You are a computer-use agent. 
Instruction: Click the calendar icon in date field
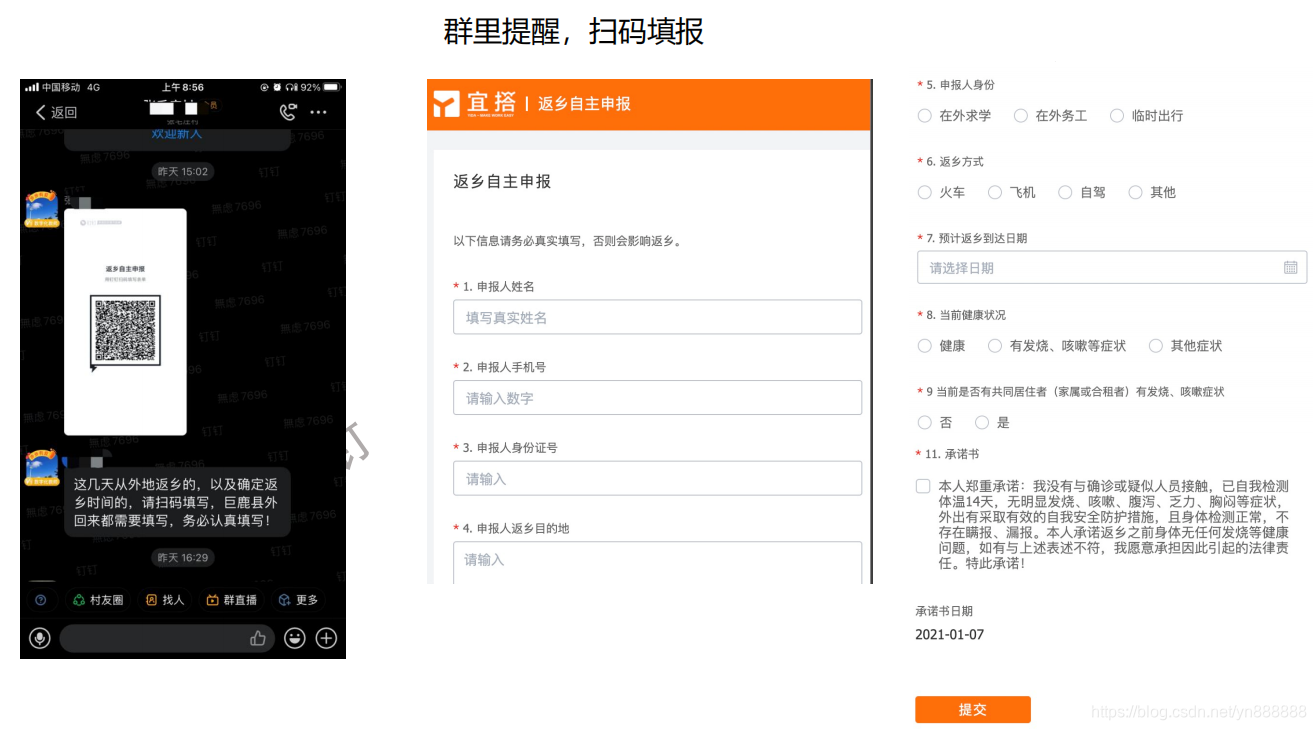1290,268
